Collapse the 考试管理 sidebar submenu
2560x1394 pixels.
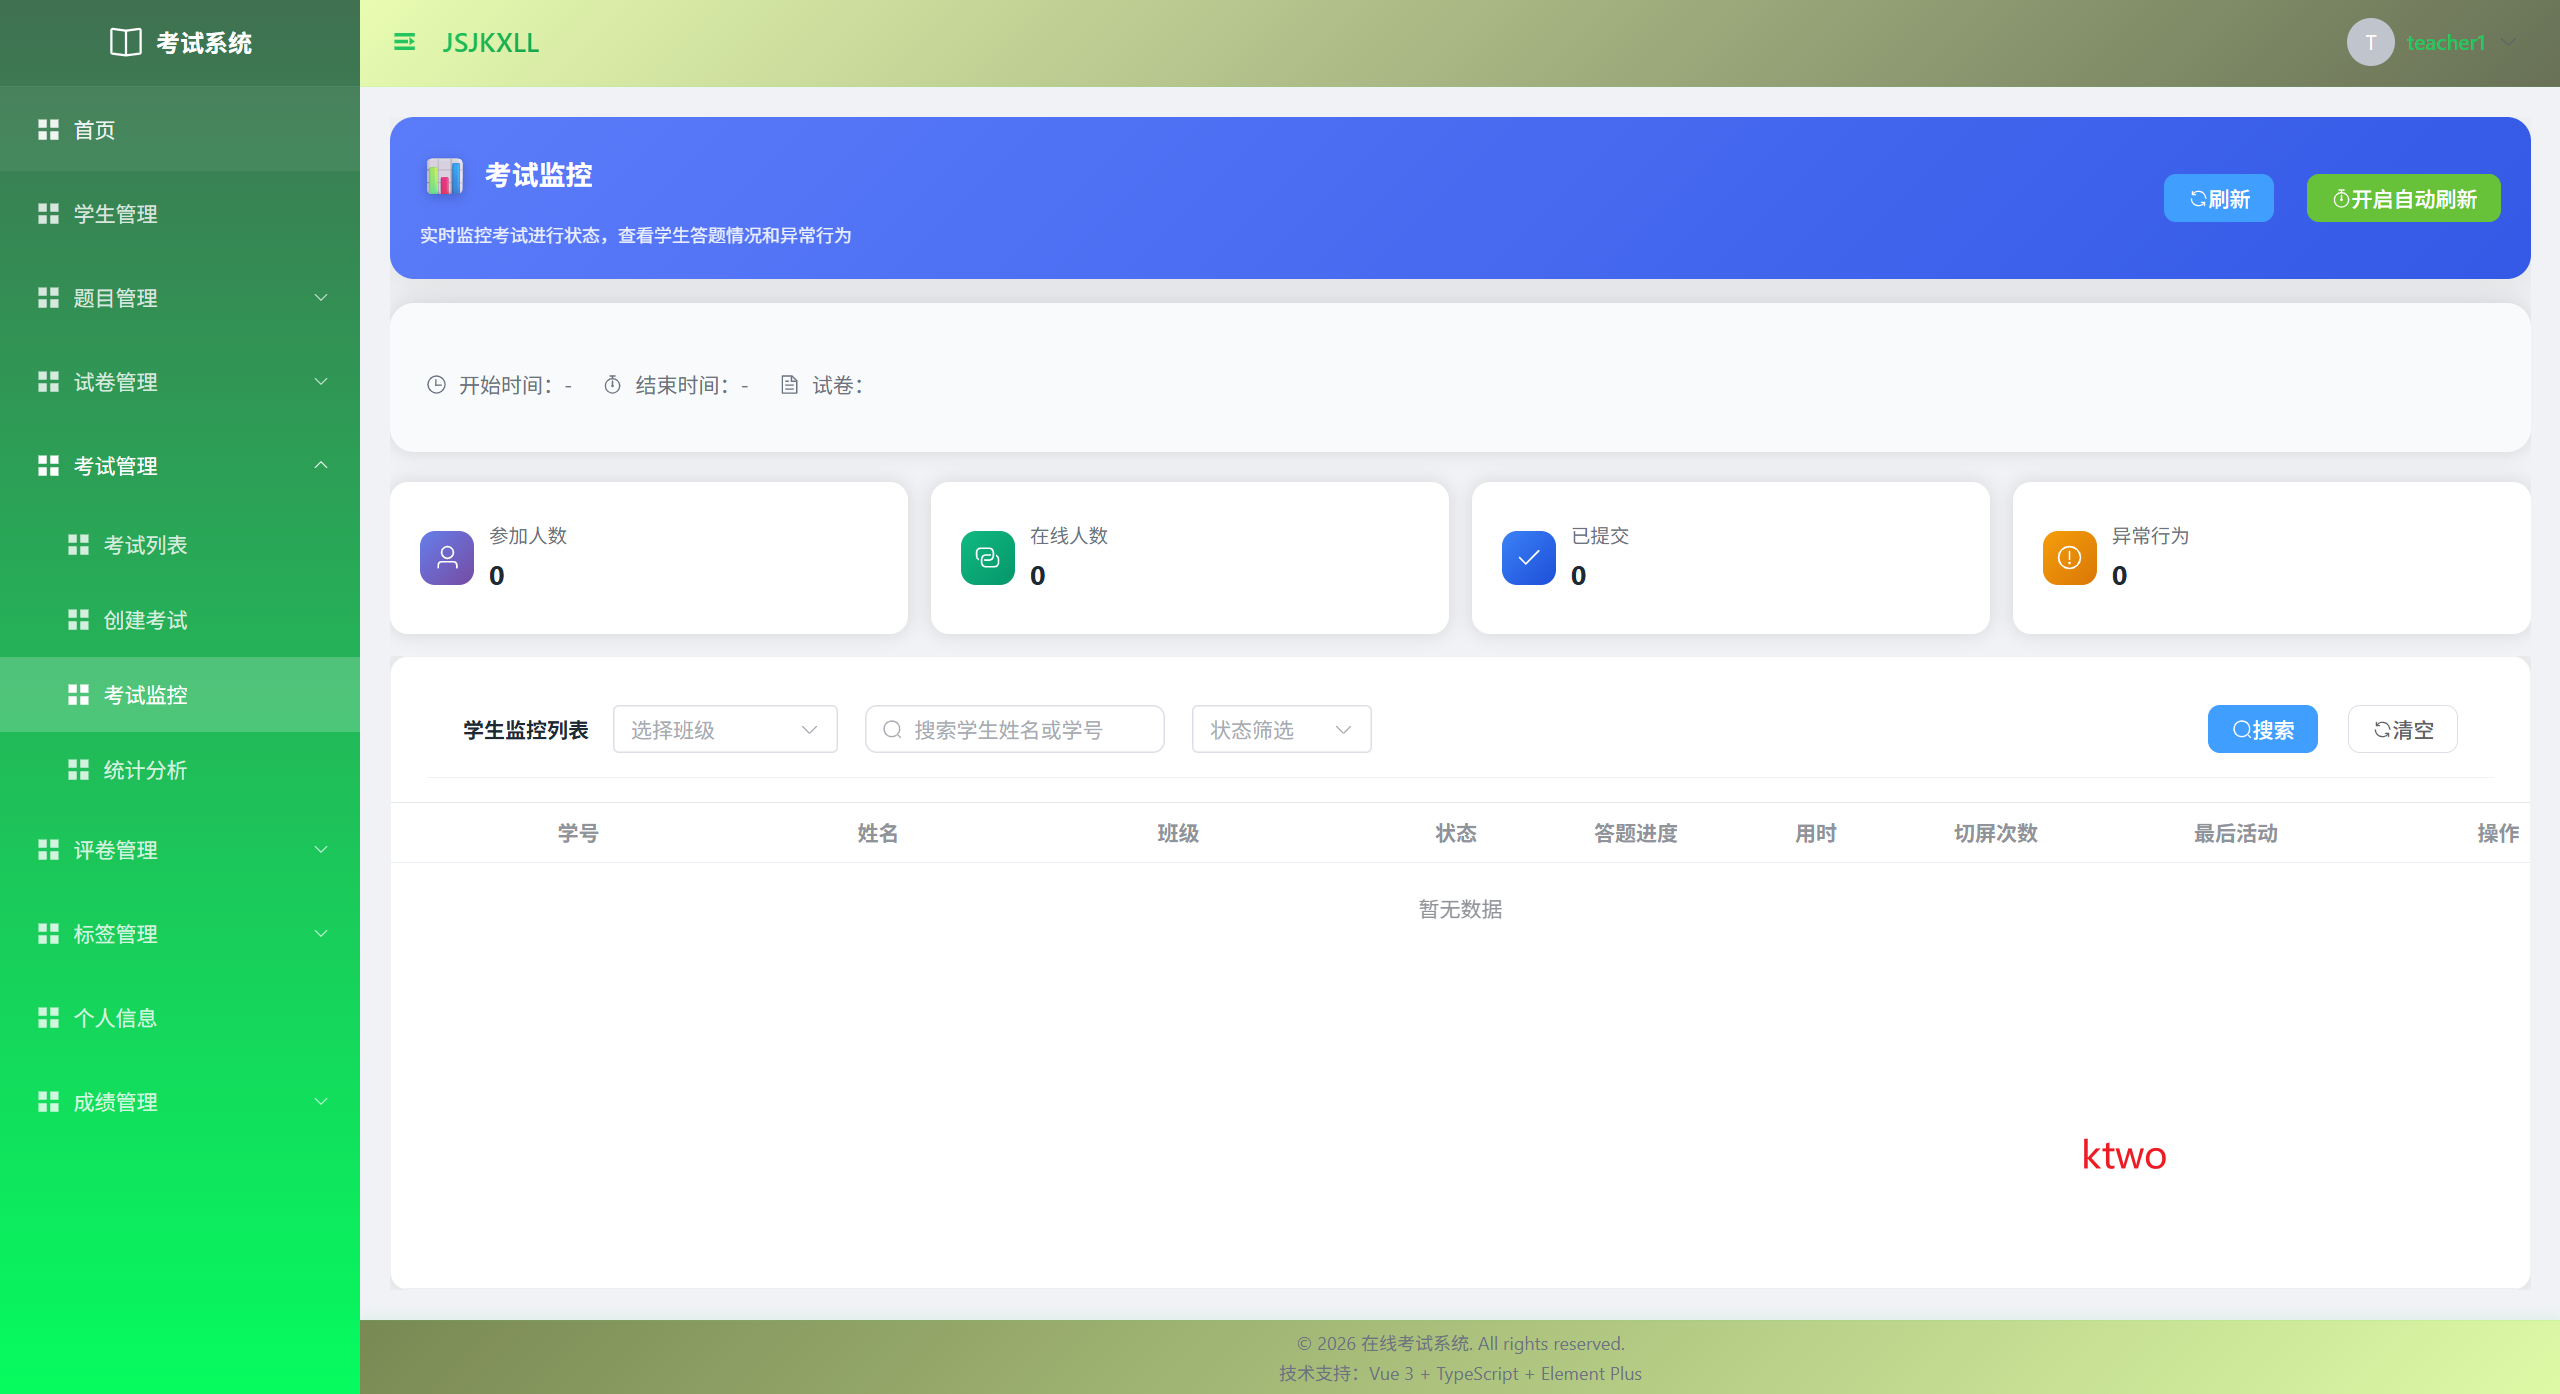click(180, 466)
